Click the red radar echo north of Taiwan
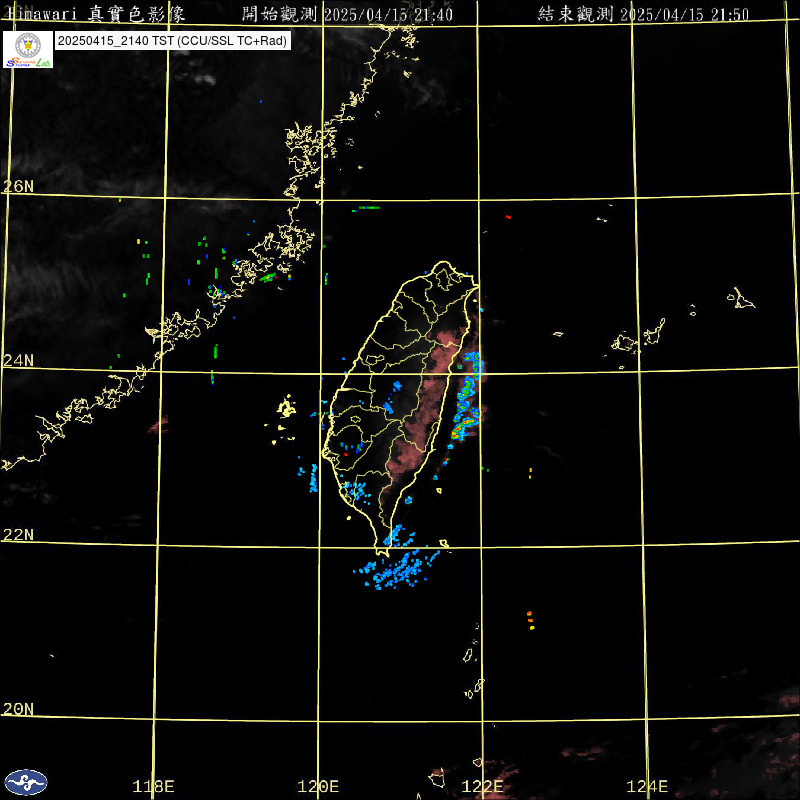This screenshot has width=800, height=800. [508, 216]
